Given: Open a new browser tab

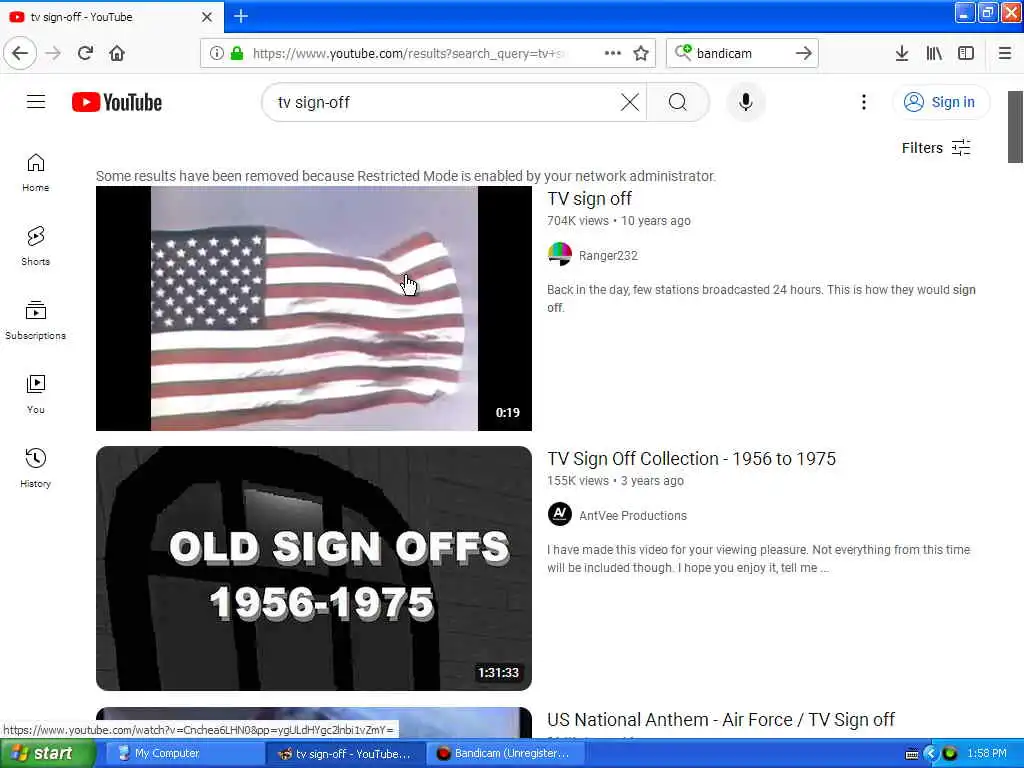Looking at the screenshot, I should [x=241, y=16].
